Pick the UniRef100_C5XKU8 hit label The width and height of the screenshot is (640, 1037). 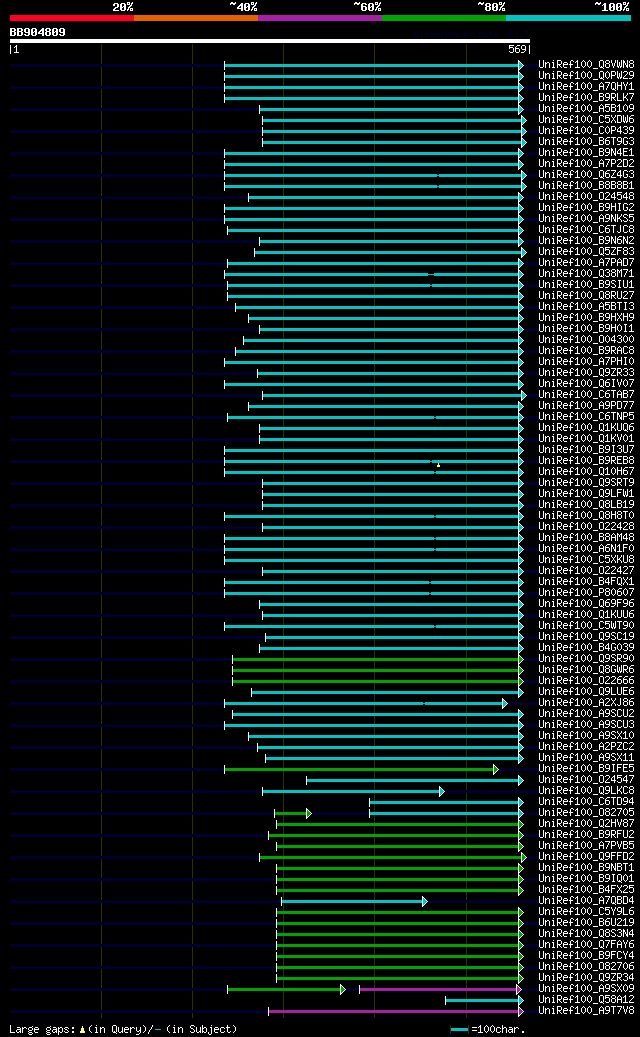[586, 560]
